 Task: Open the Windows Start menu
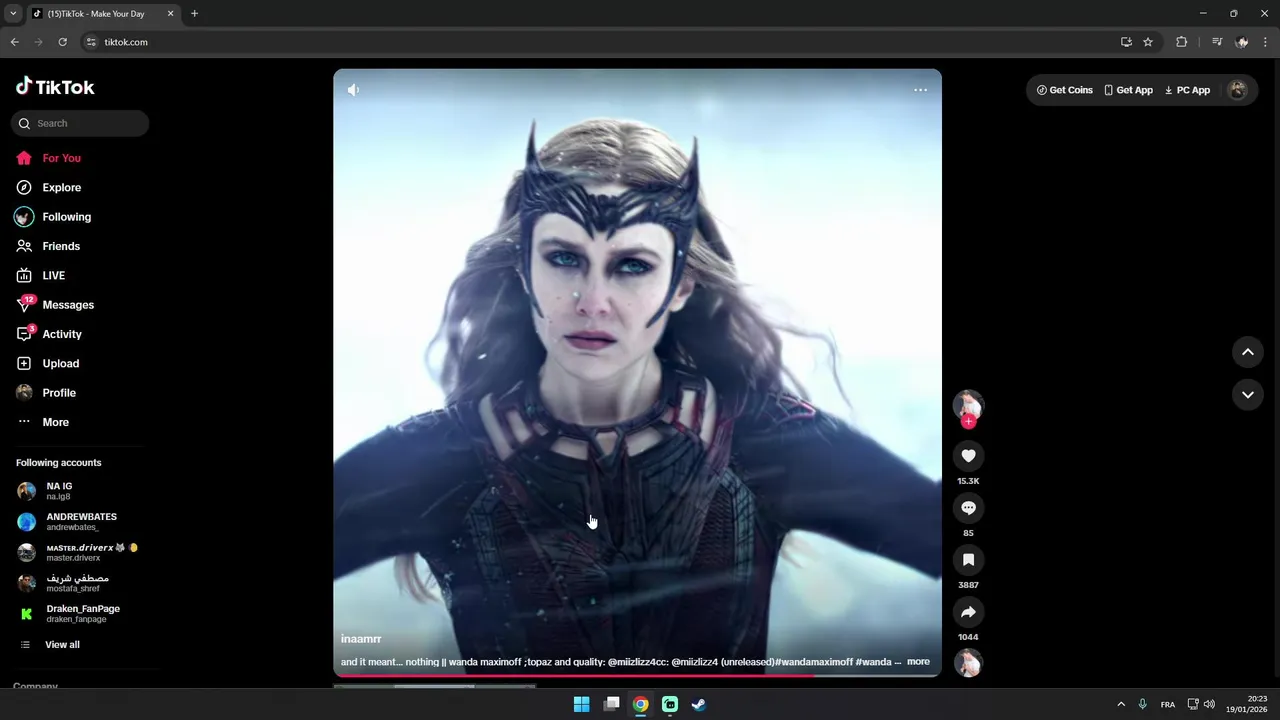[x=581, y=704]
